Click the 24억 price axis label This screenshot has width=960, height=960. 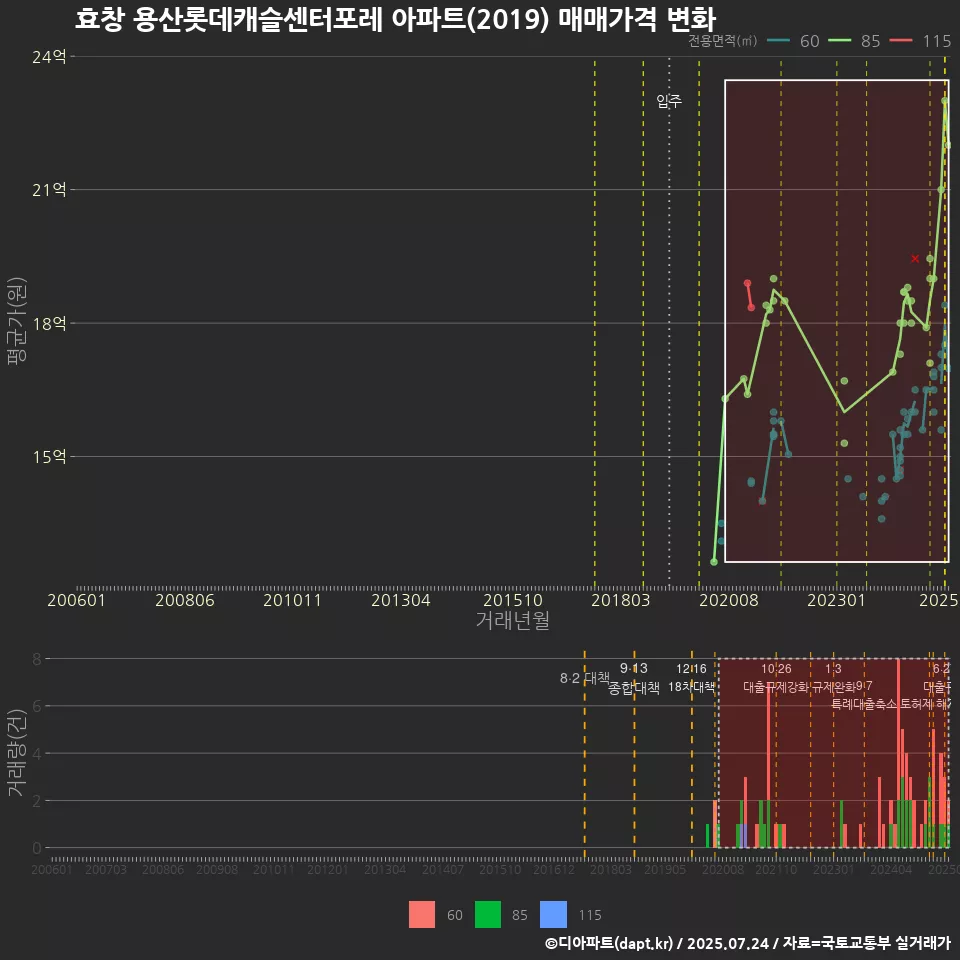pos(49,57)
